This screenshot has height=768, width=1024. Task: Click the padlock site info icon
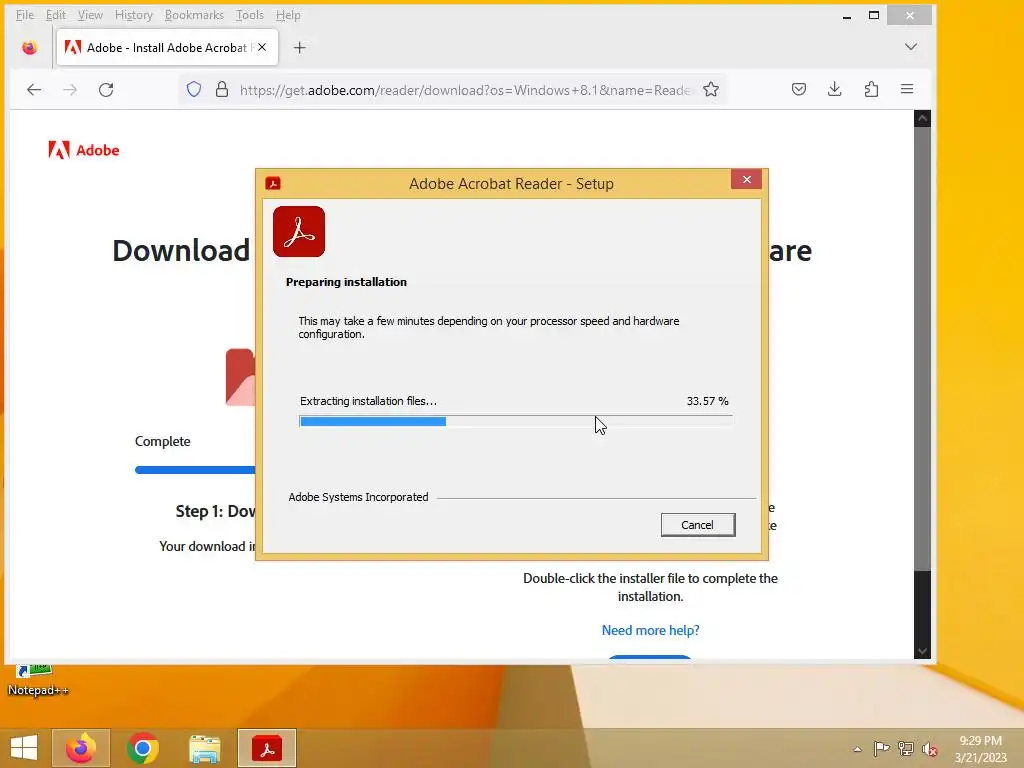pos(222,89)
